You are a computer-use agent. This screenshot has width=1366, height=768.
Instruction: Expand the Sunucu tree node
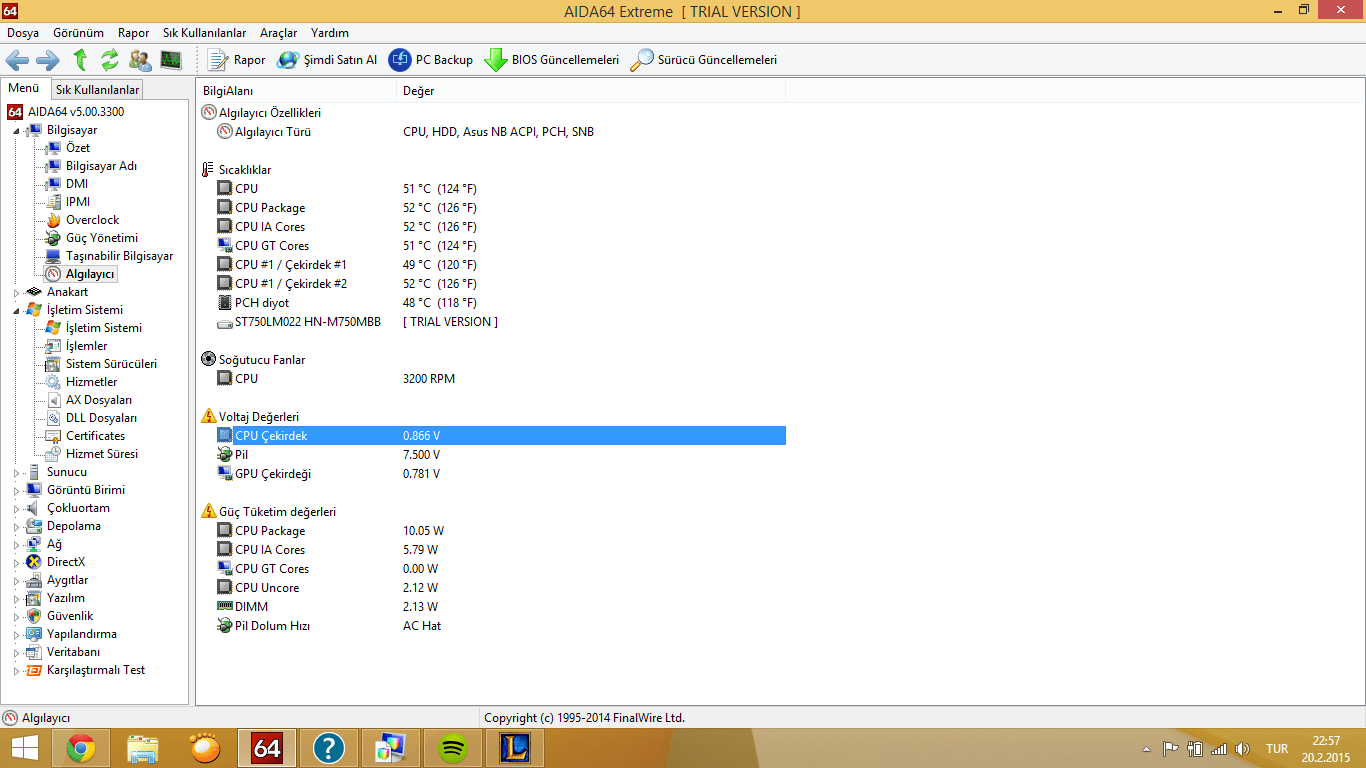[16, 472]
